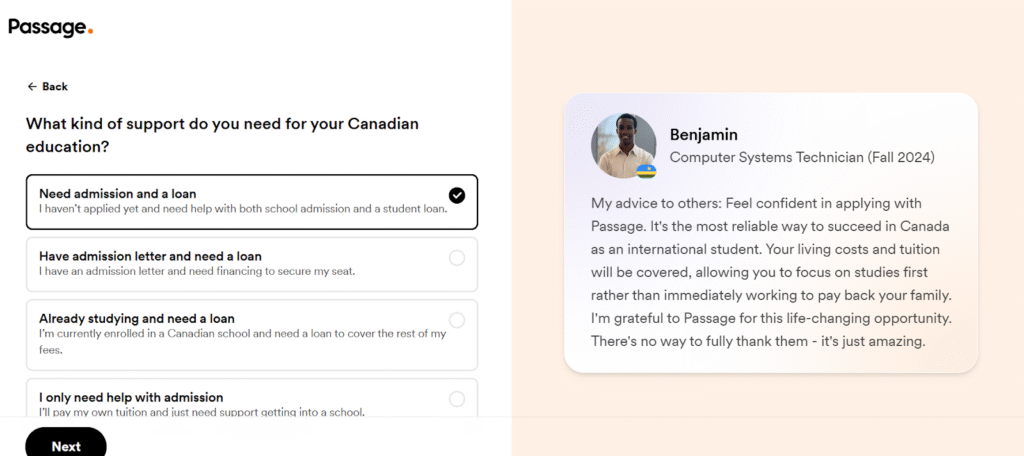Click the 'I only need help with admission' heading

point(131,397)
